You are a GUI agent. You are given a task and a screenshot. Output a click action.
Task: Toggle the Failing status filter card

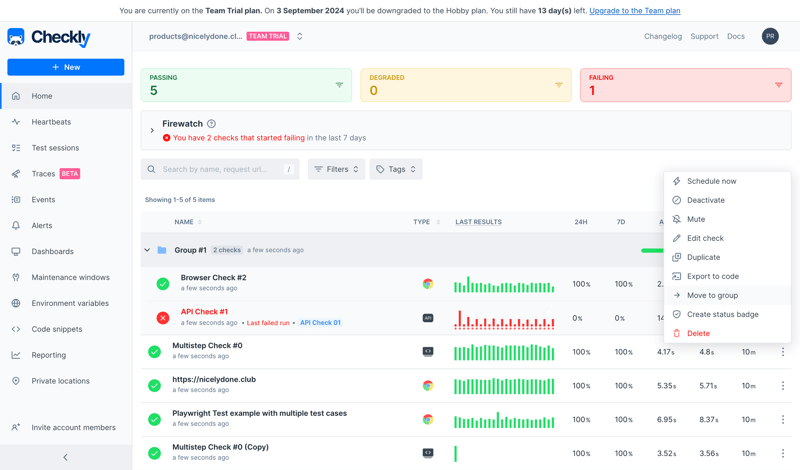(685, 85)
